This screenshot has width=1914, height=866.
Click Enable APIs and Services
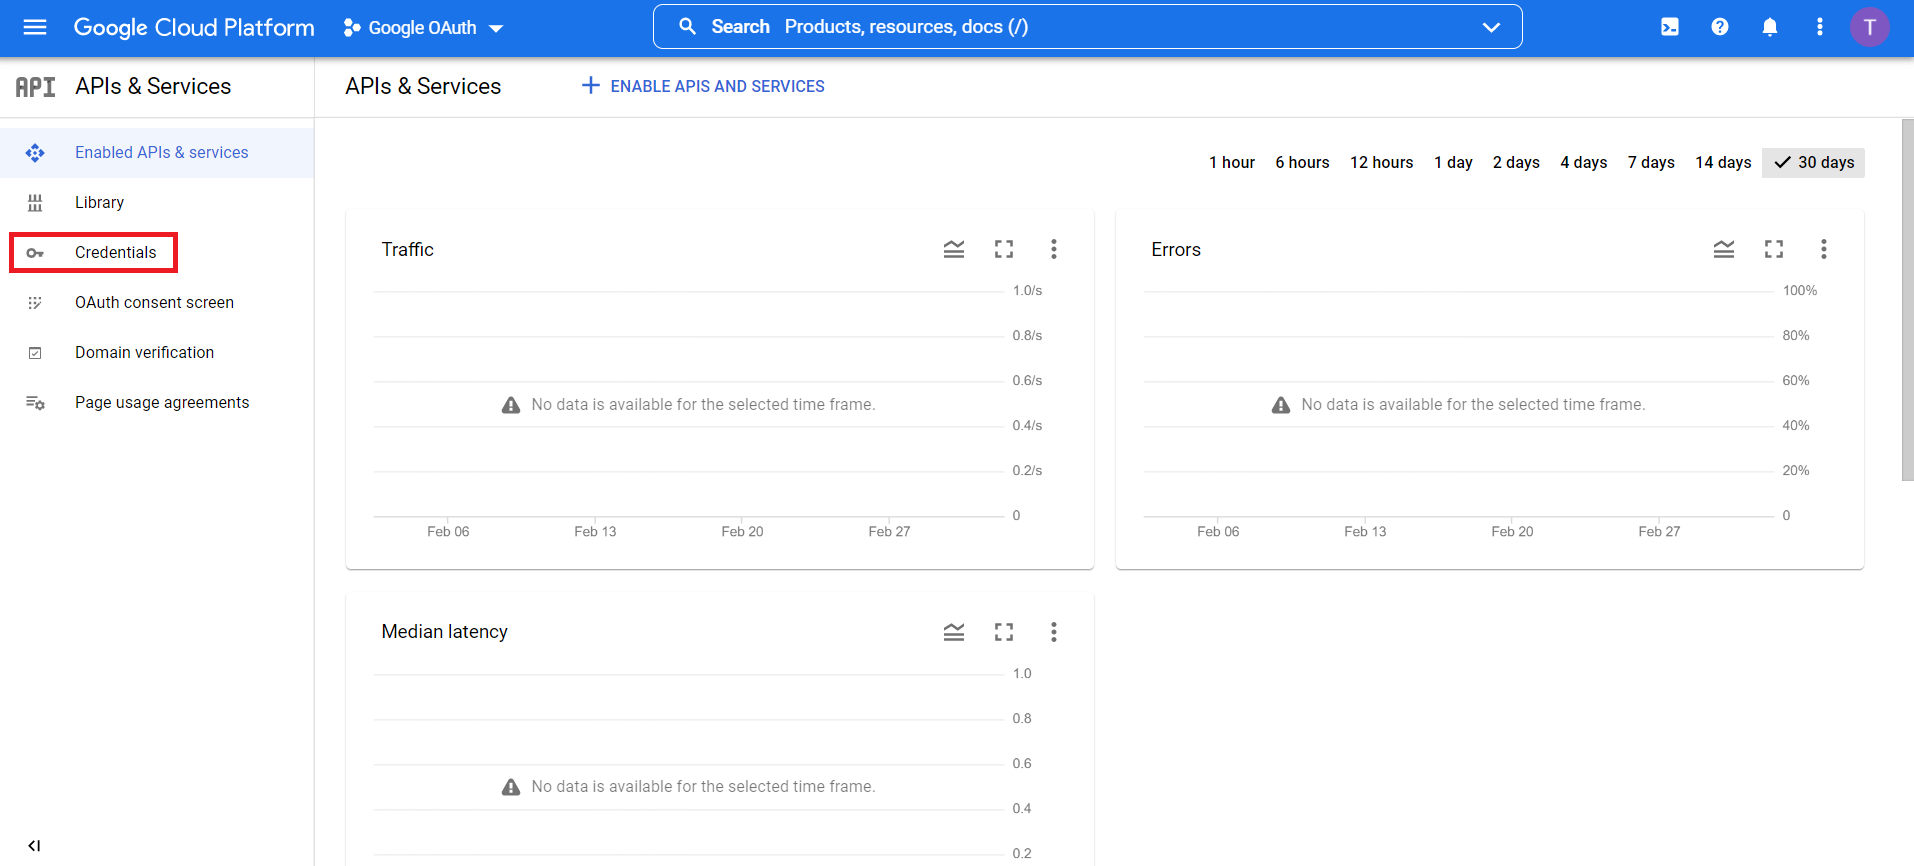703,87
